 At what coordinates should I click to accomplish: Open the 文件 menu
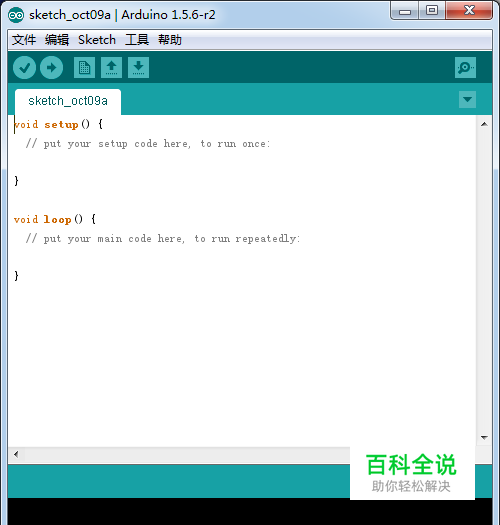pyautogui.click(x=24, y=40)
